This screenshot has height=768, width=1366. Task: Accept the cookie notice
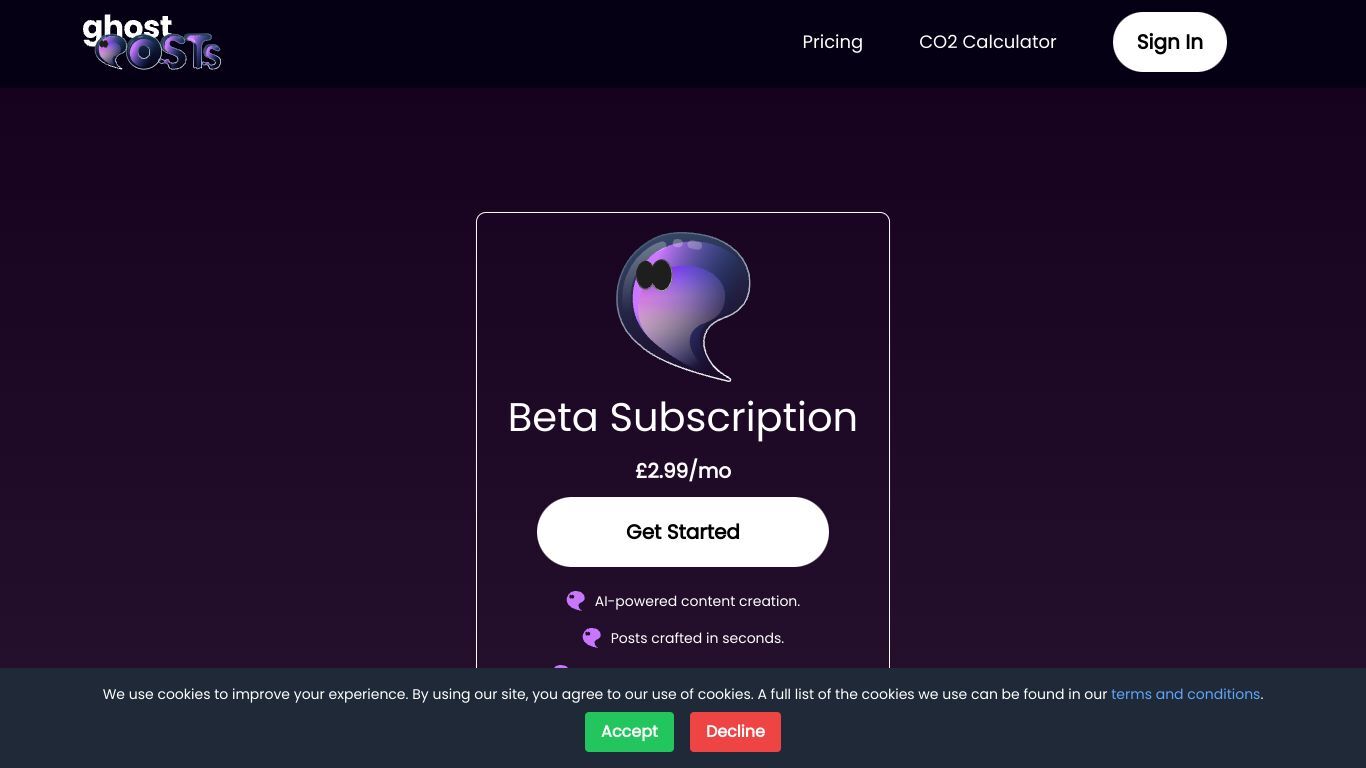point(629,731)
